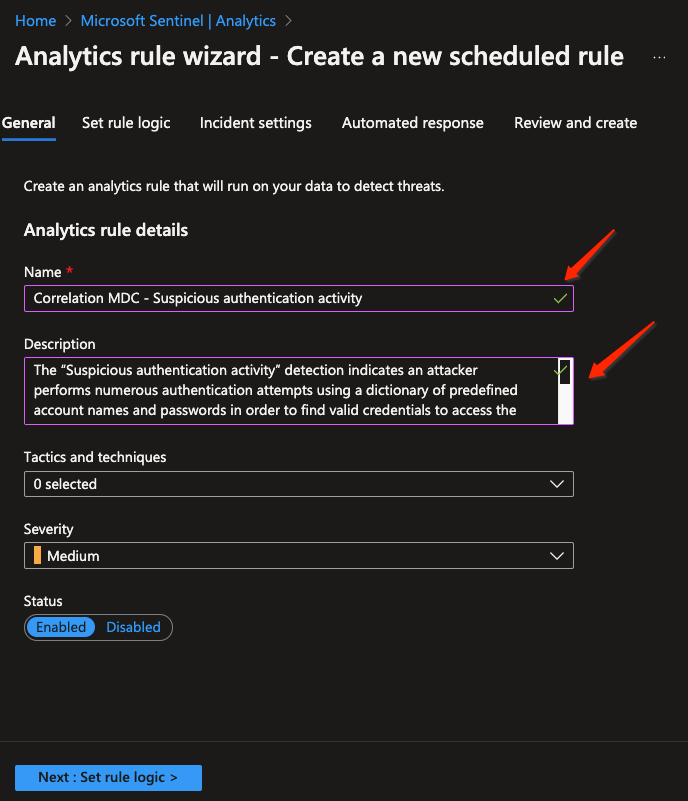Open Microsoft Sentinel | Analytics breadcrumb
This screenshot has width=688, height=801.
tap(178, 20)
